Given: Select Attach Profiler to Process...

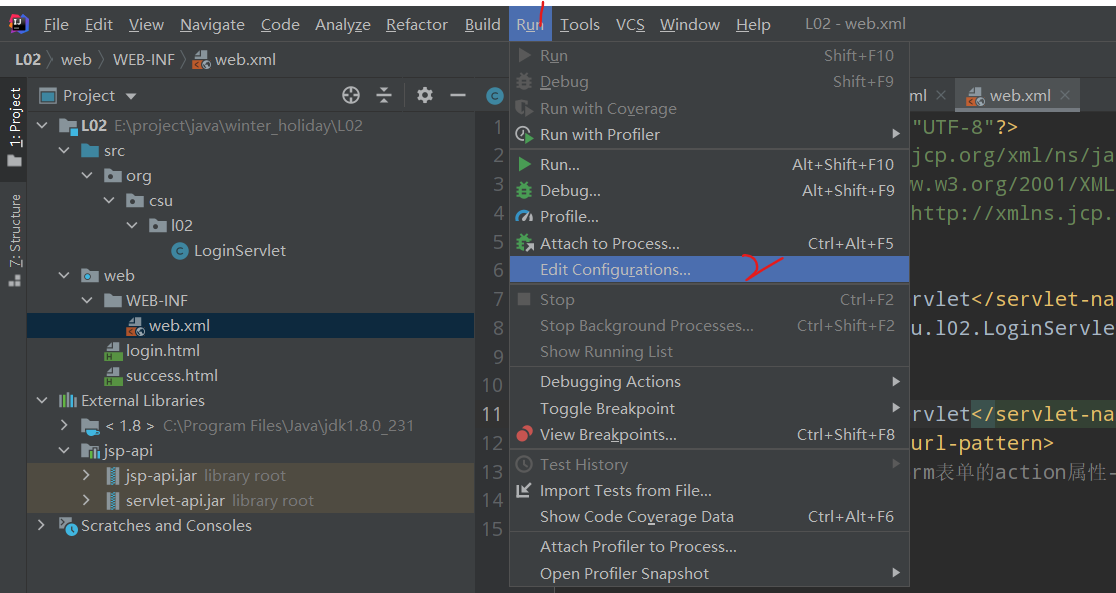Looking at the screenshot, I should (x=710, y=547).
